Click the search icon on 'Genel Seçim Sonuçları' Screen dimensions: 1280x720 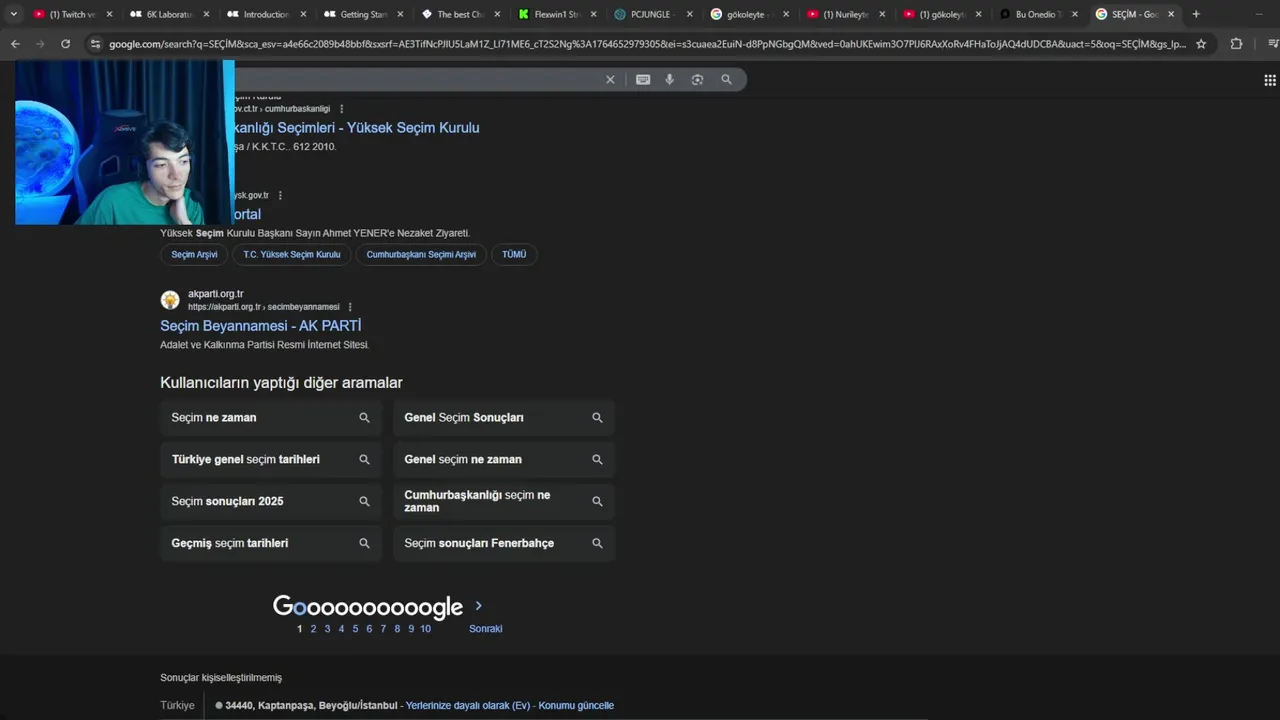pyautogui.click(x=597, y=418)
